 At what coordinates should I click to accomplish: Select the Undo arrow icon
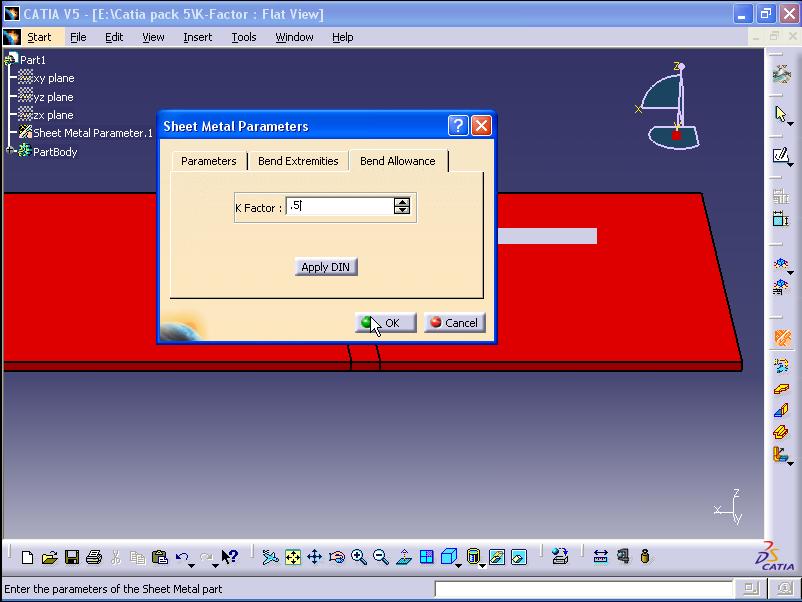183,557
